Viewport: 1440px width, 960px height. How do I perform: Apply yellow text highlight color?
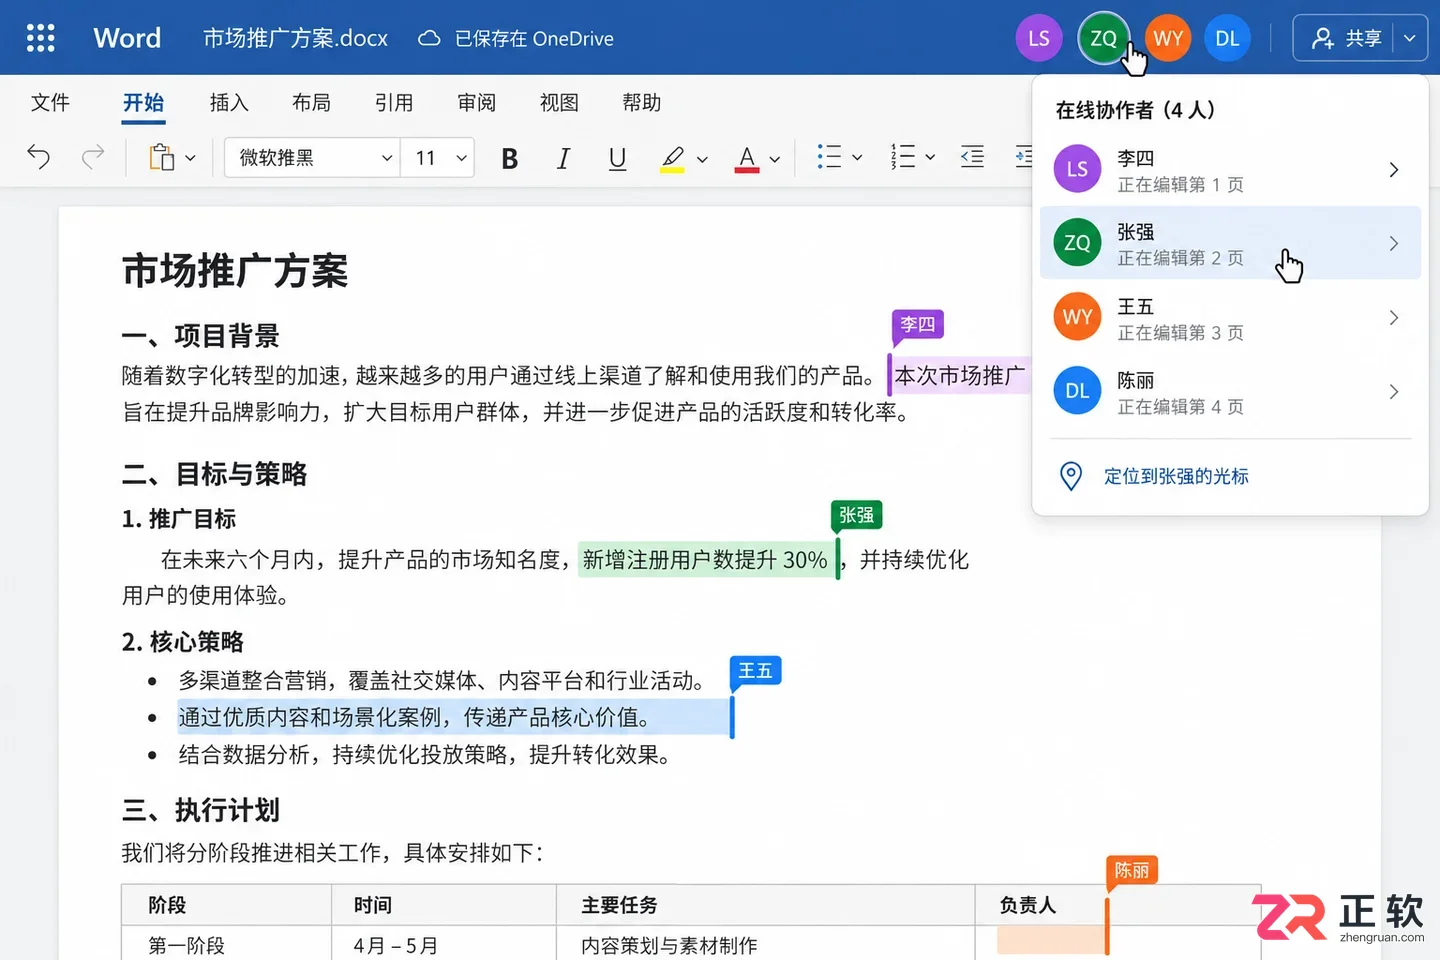(x=673, y=158)
